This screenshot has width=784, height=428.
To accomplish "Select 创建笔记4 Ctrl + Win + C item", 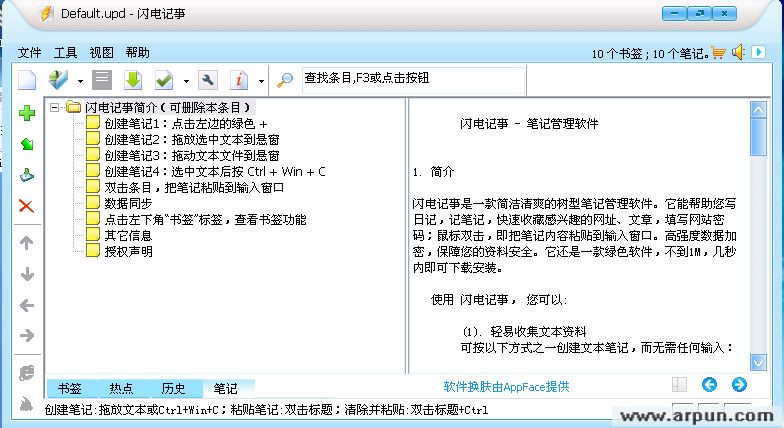I will pyautogui.click(x=215, y=172).
